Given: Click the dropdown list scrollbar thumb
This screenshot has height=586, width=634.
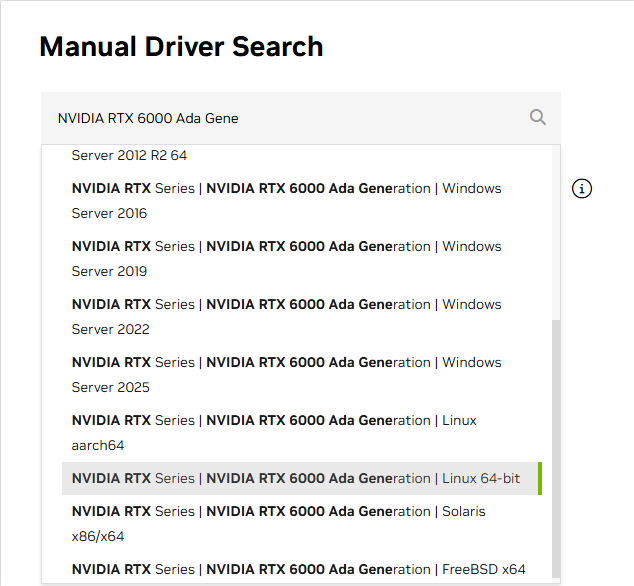Looking at the screenshot, I should pyautogui.click(x=556, y=449).
